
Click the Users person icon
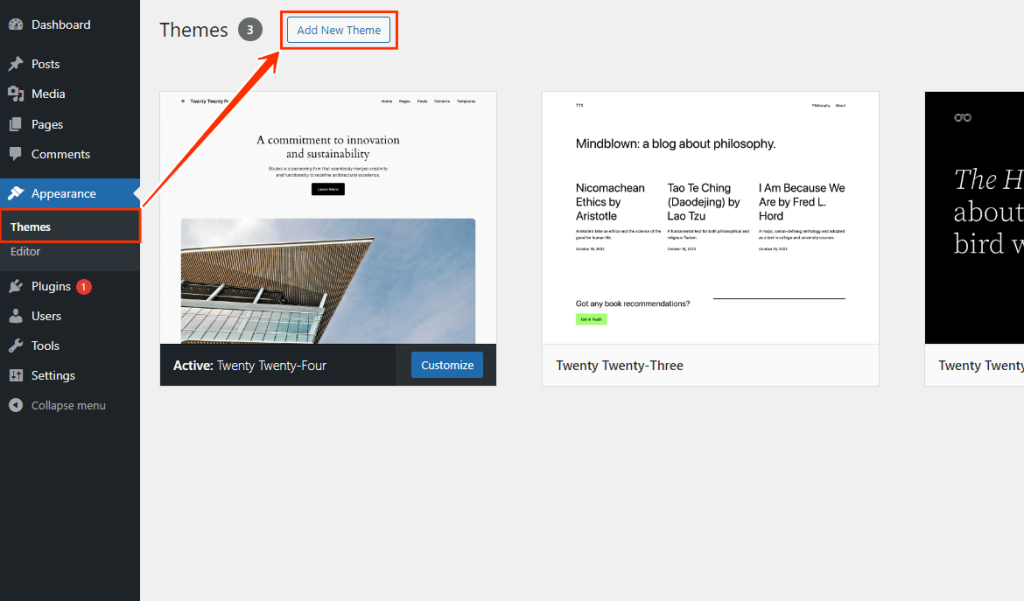16,316
